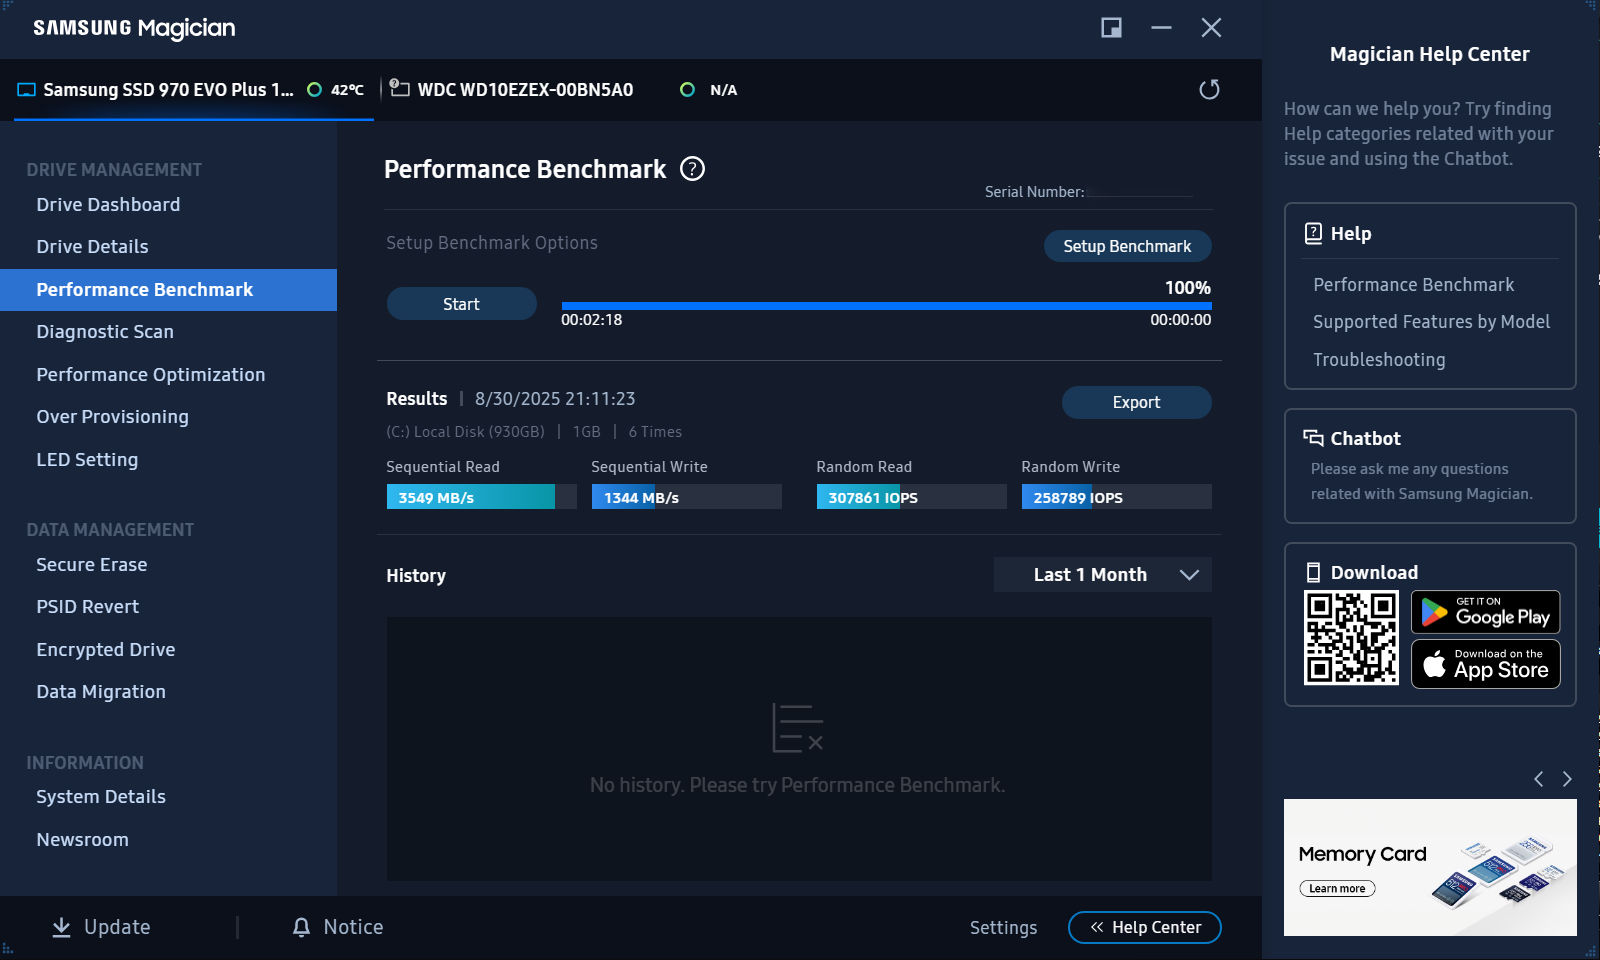Click the Sequential Write 1344 MB/s bar
This screenshot has height=960, width=1600.
click(687, 497)
